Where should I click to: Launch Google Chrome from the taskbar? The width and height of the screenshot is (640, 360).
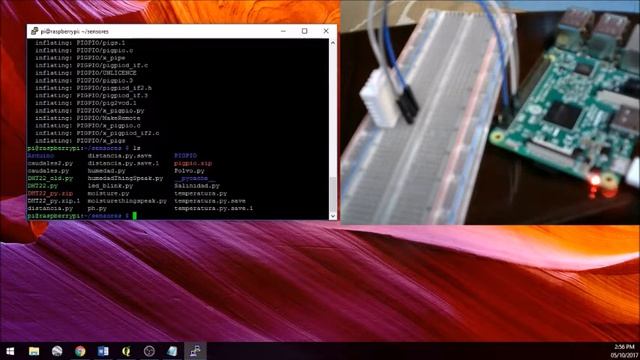80,351
